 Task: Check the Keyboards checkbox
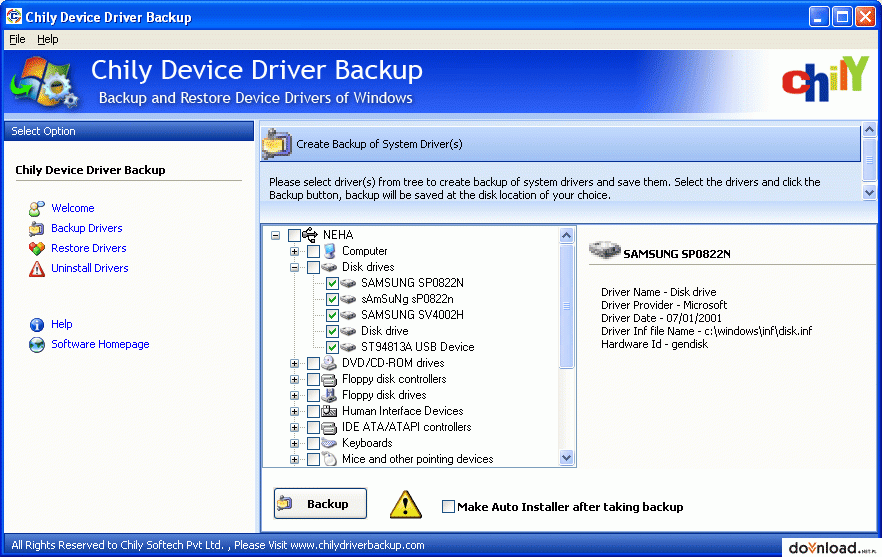coord(313,443)
